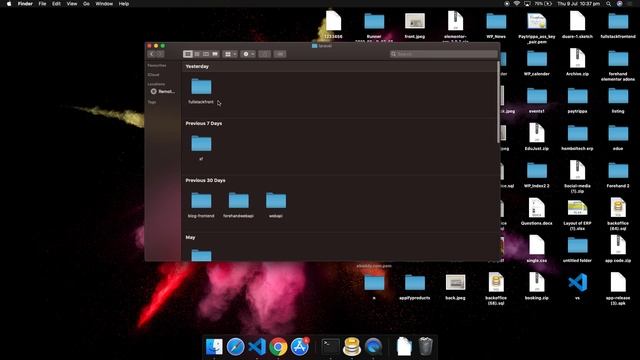The image size is (640, 360).
Task: Open Sequel Pro from the Dock
Action: (x=352, y=347)
